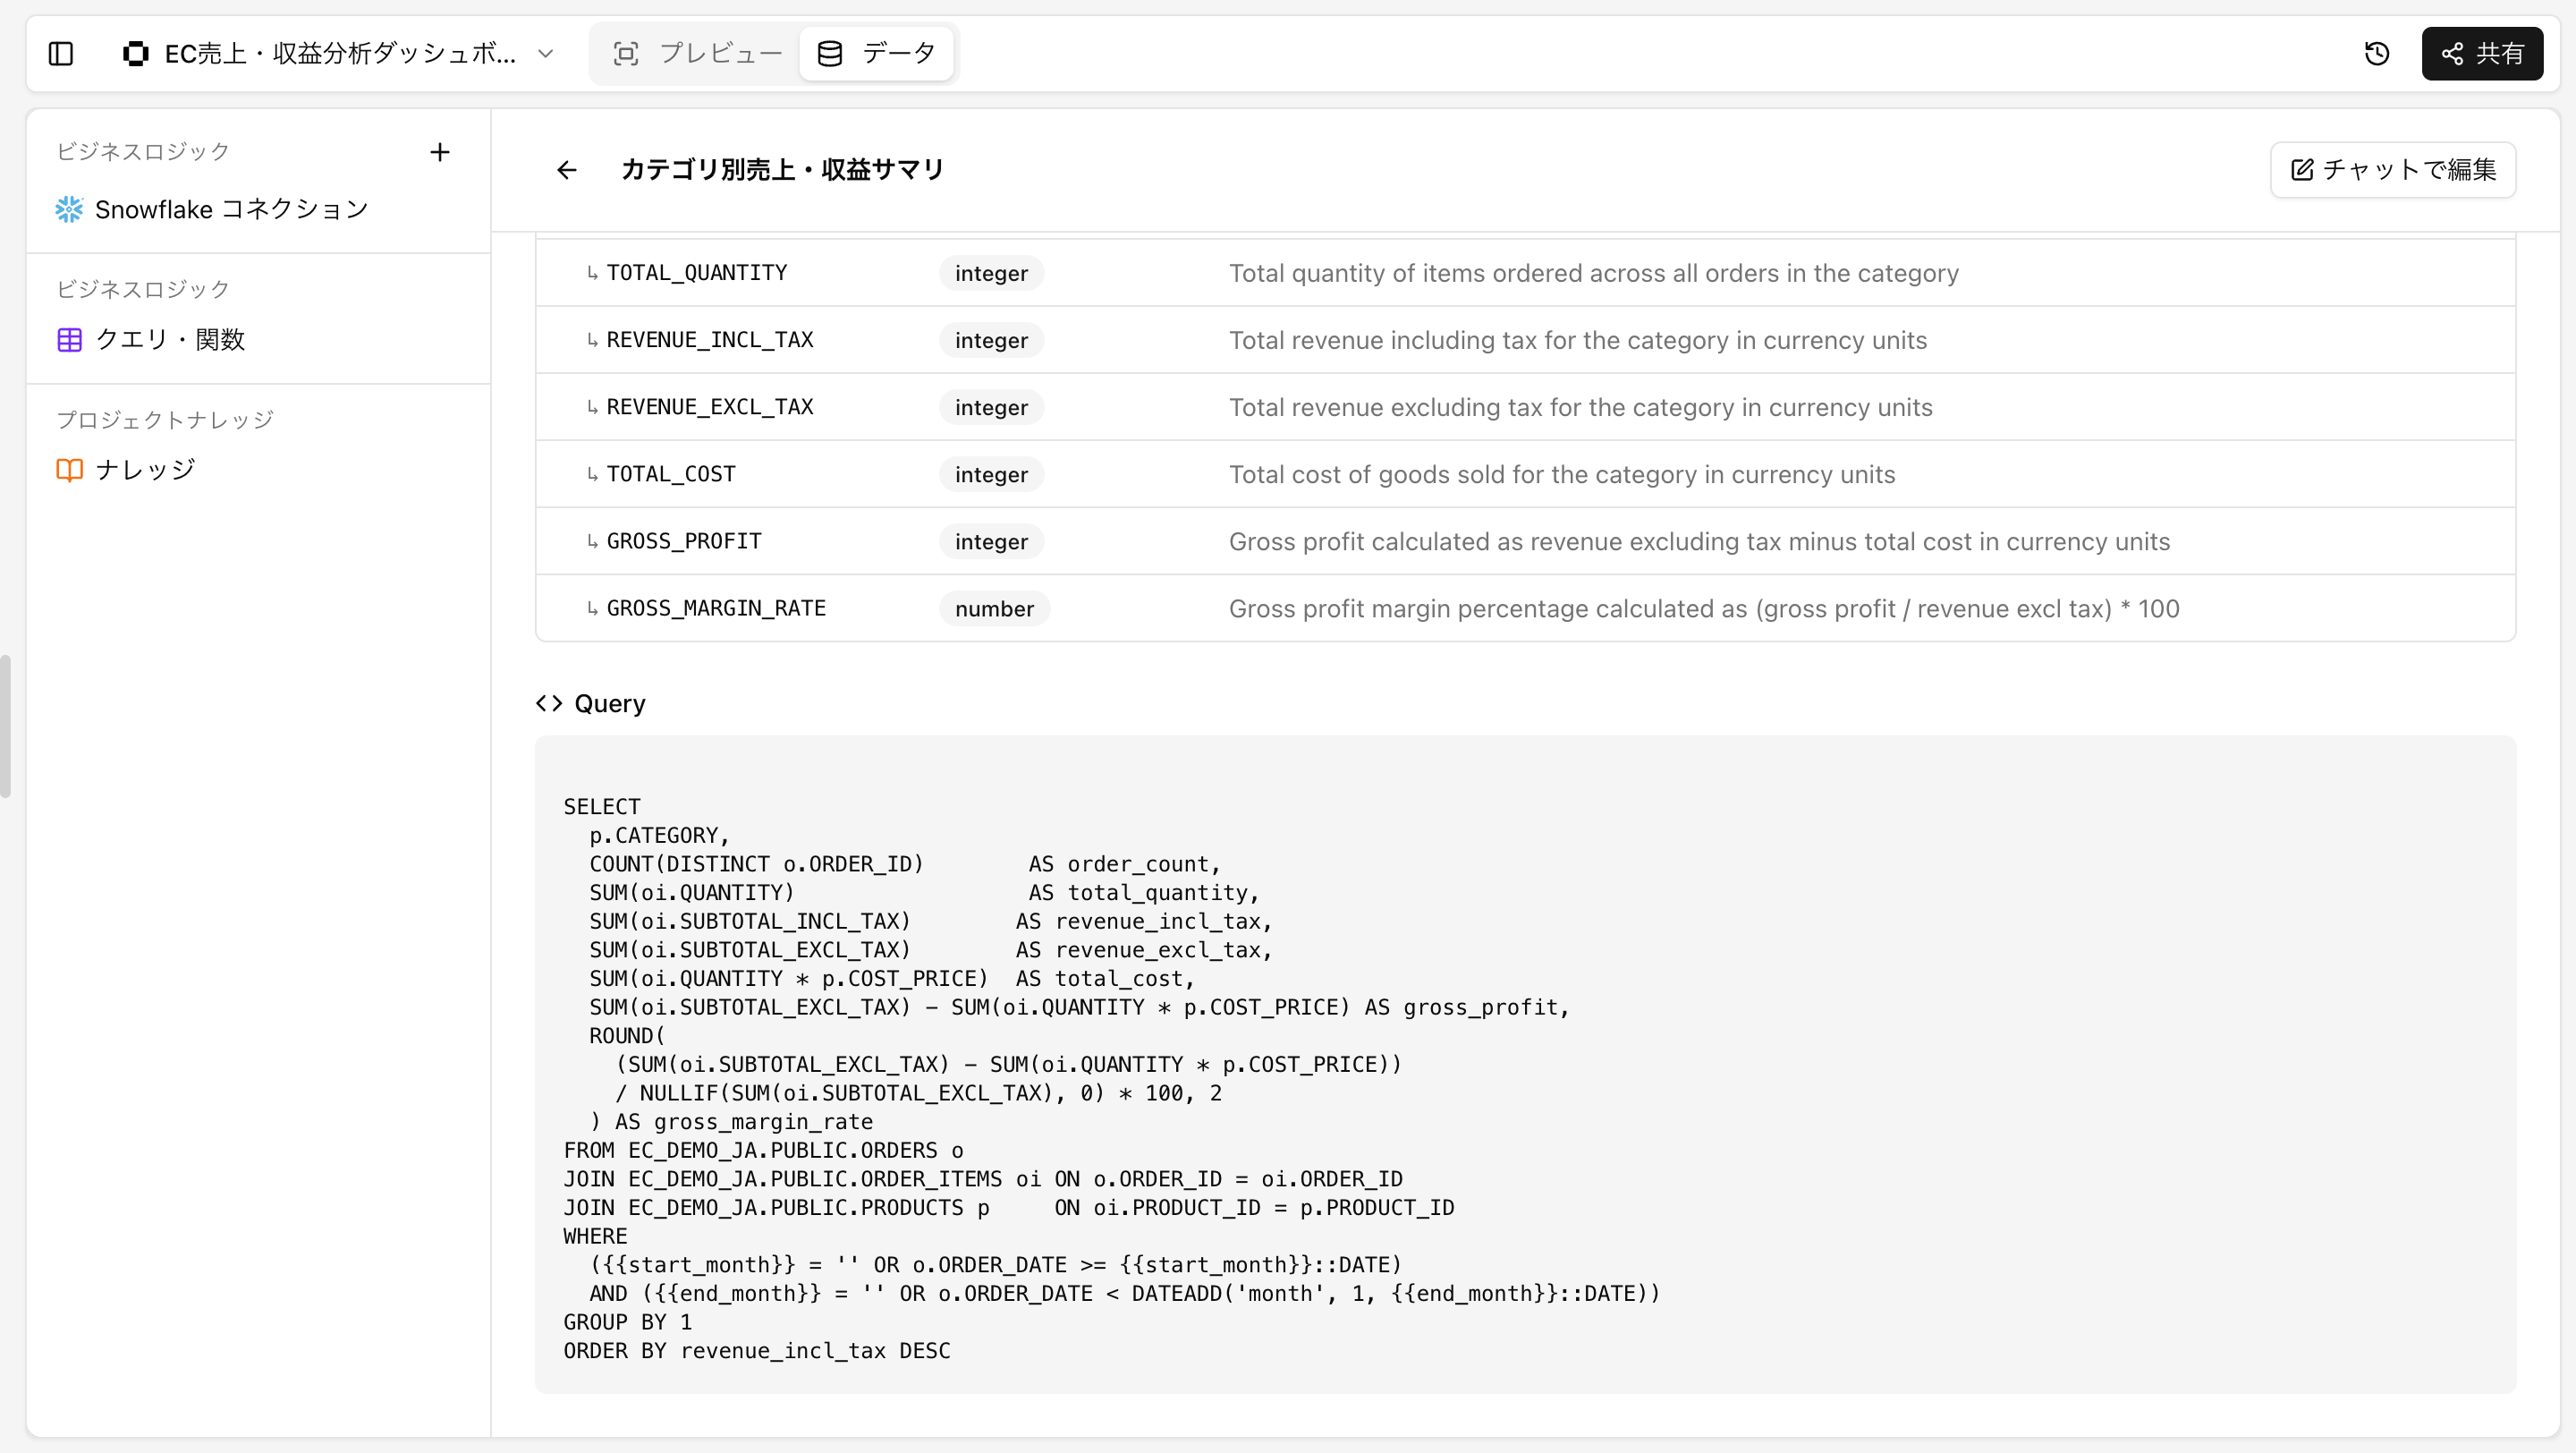
Task: Switch to the データ tab
Action: pyautogui.click(x=877, y=53)
